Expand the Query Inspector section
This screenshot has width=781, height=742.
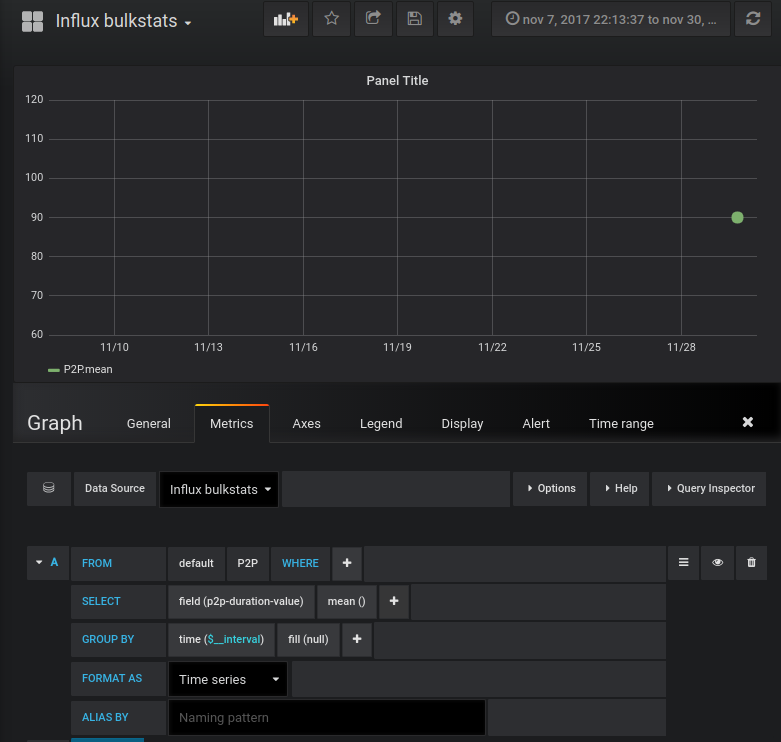click(709, 489)
